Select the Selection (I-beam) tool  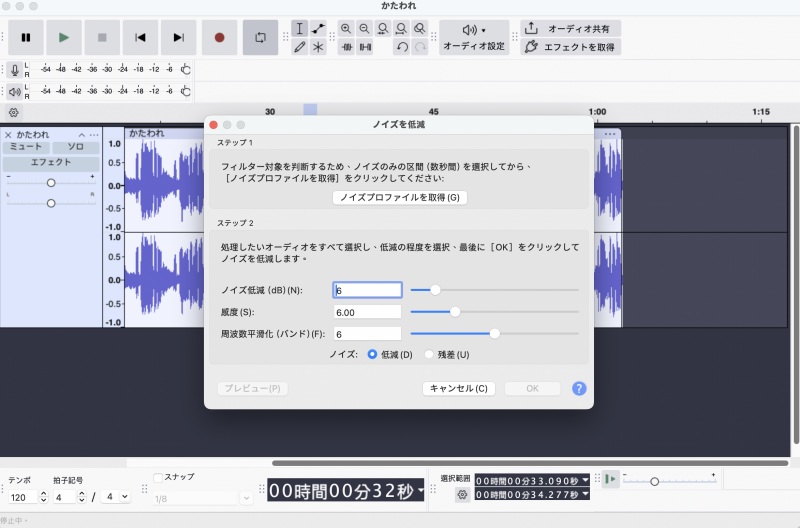click(299, 29)
